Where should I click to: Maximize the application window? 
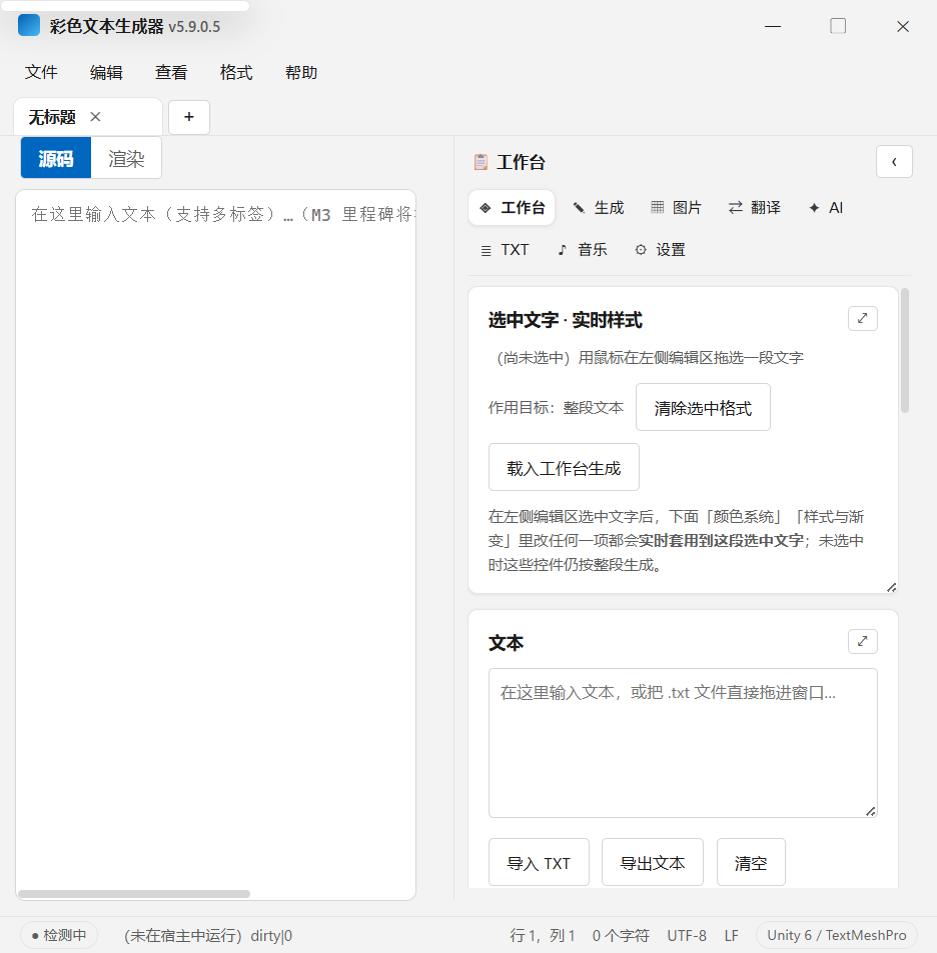pyautogui.click(x=838, y=26)
